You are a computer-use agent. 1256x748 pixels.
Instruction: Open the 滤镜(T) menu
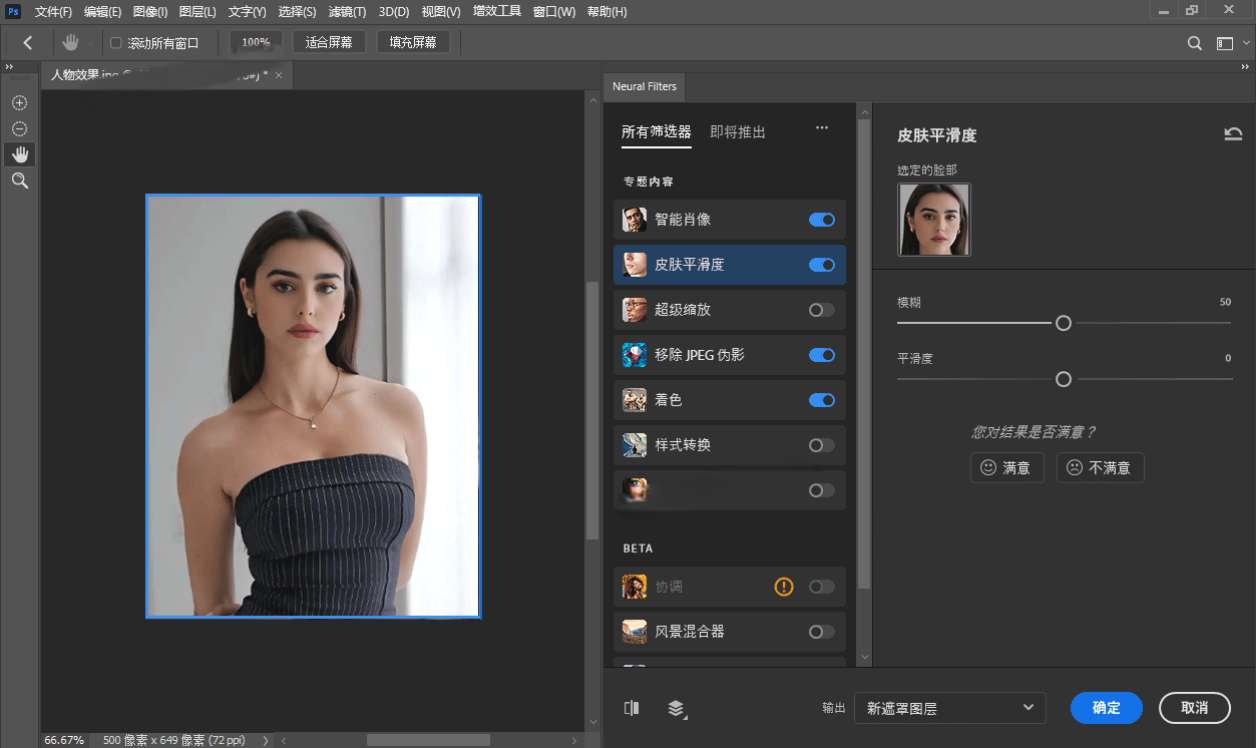[x=347, y=12]
